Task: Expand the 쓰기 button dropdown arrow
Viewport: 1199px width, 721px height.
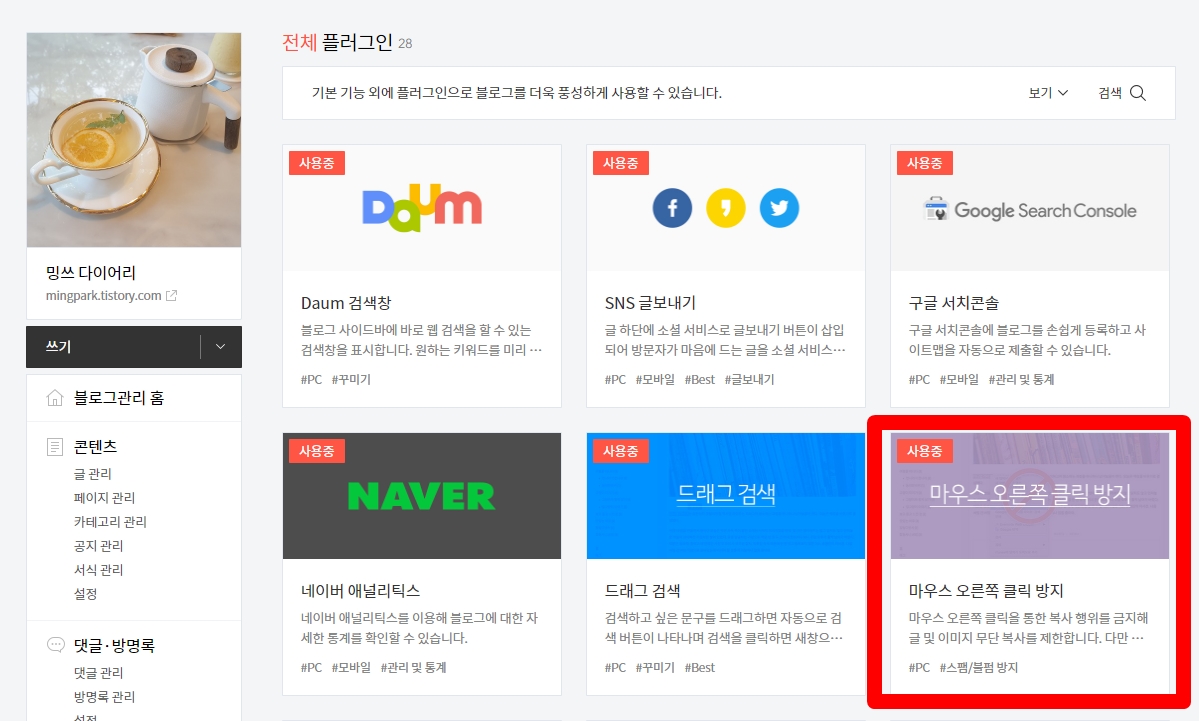Action: point(220,346)
